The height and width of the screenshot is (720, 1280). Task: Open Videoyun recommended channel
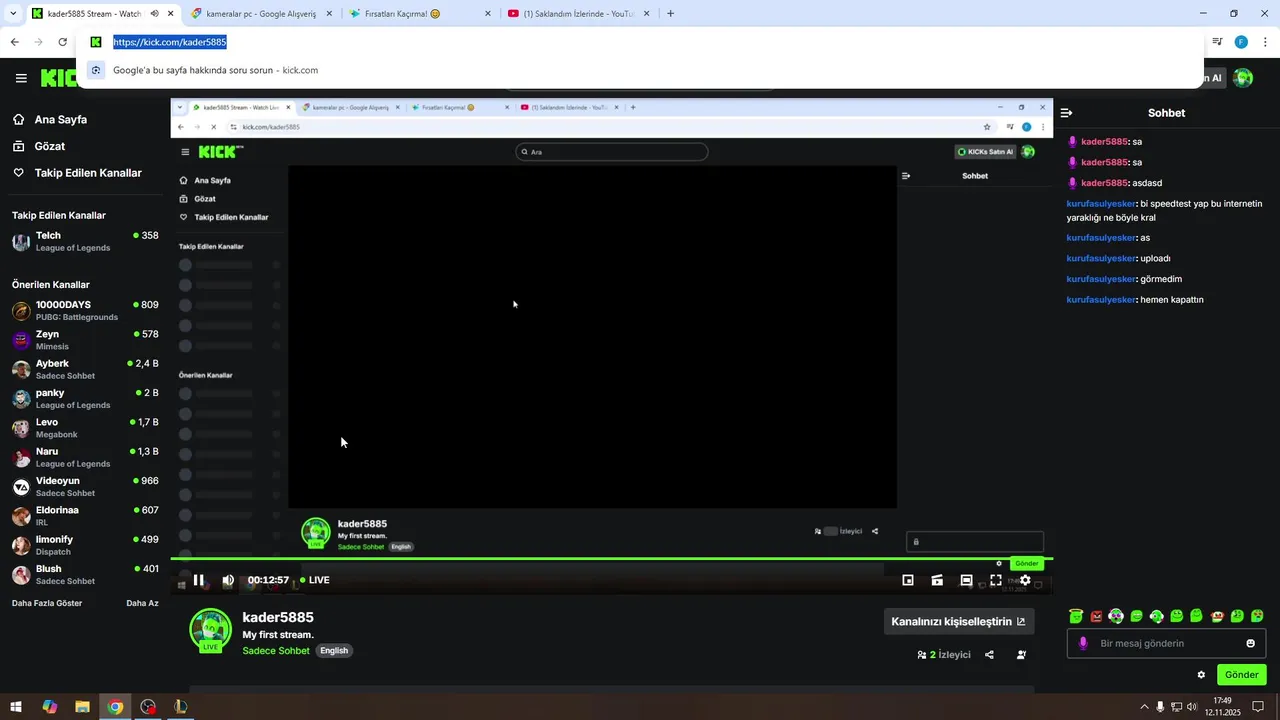85,487
